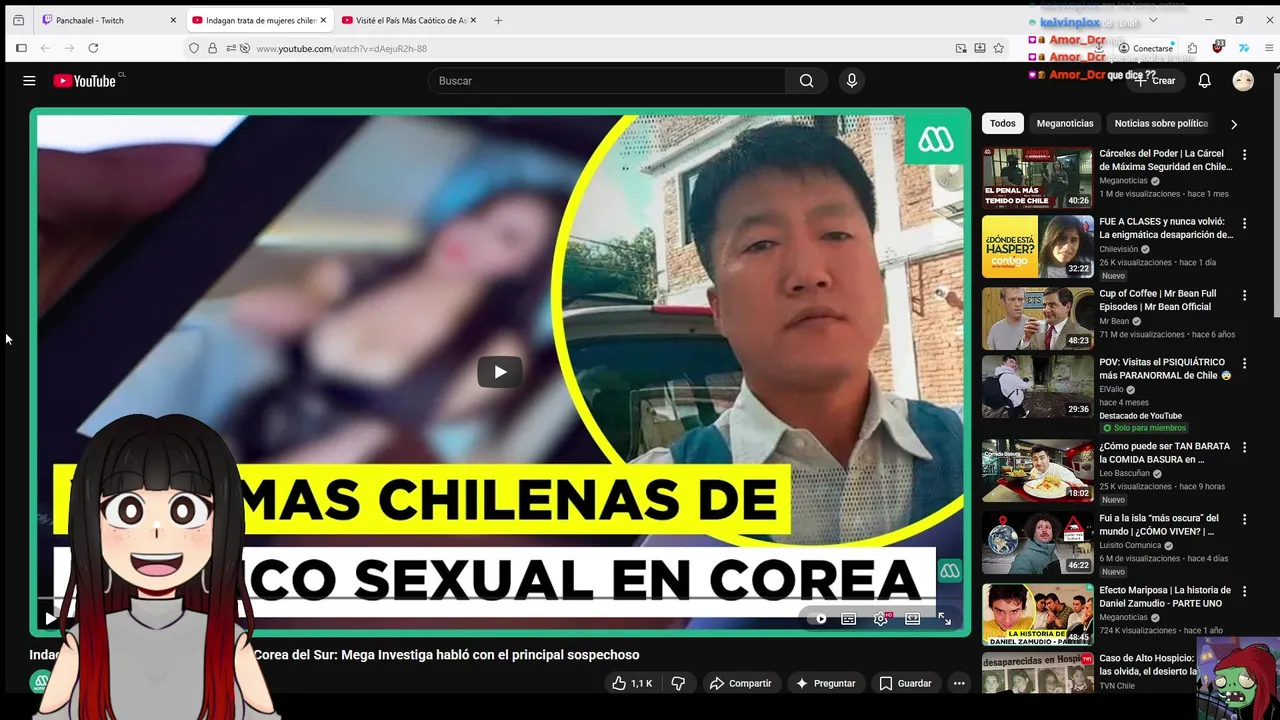Open options for isla más oscura video
This screenshot has width=1280, height=720.
coord(1244,519)
